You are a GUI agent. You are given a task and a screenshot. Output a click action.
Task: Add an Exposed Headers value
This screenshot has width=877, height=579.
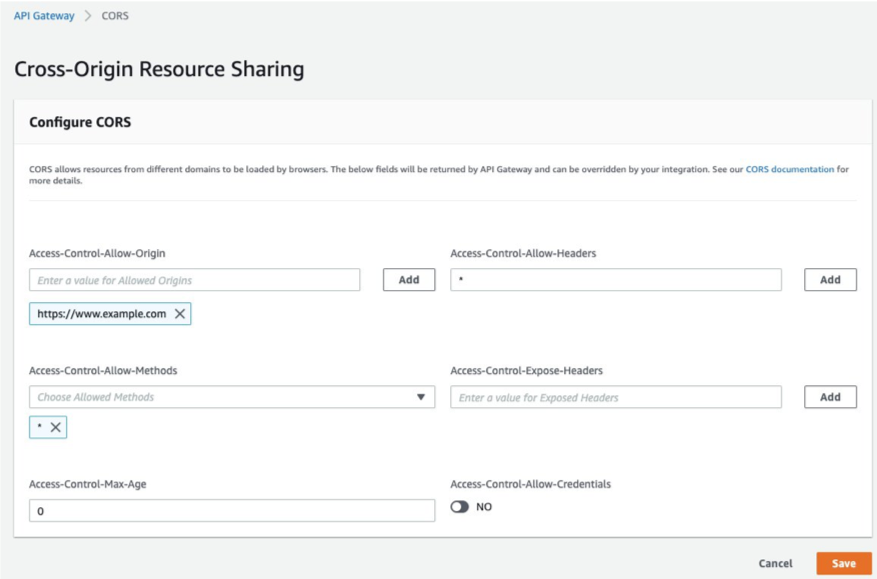[x=830, y=396]
